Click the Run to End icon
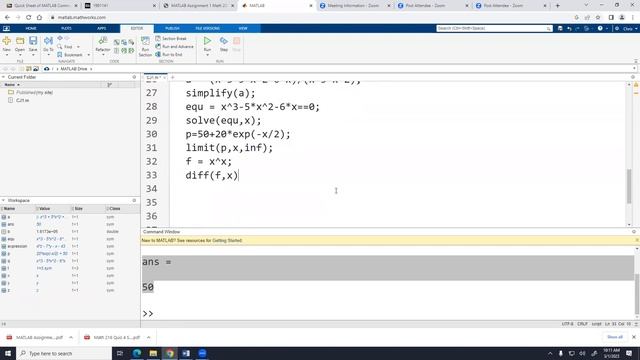 coord(158,54)
